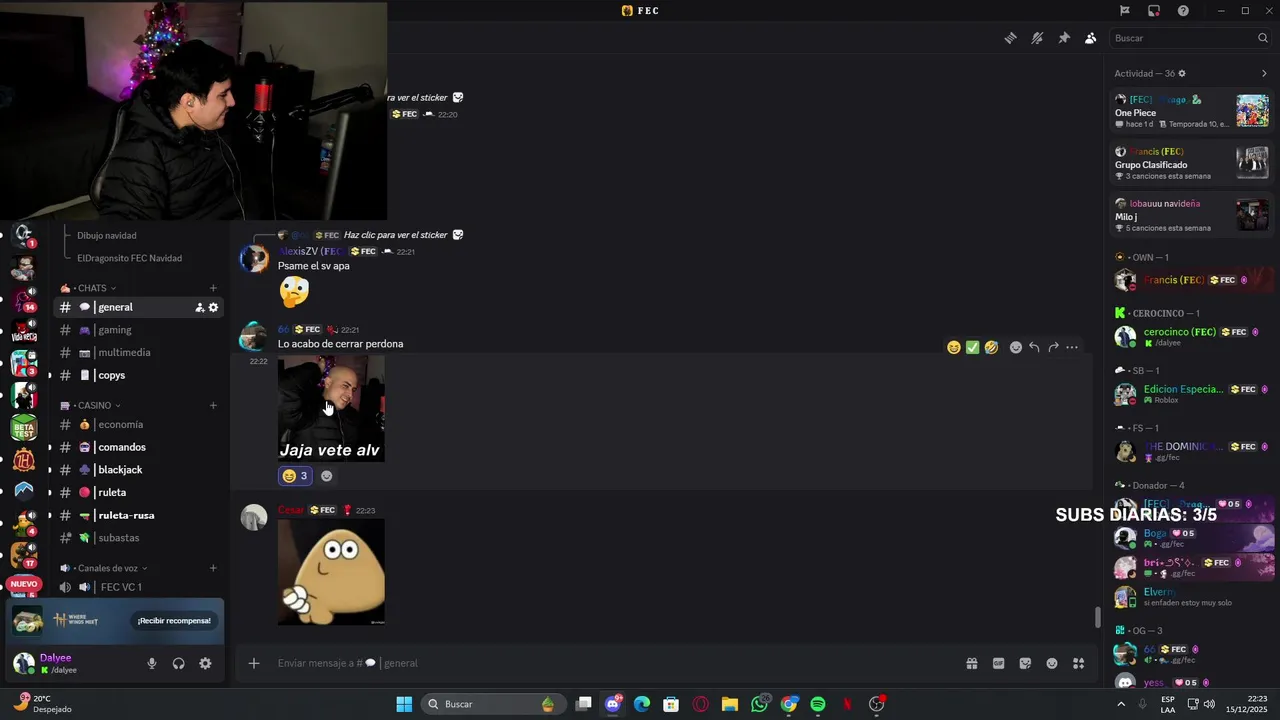The width and height of the screenshot is (1280, 720).
Task: Open the apps launcher icon
Action: [x=1078, y=663]
